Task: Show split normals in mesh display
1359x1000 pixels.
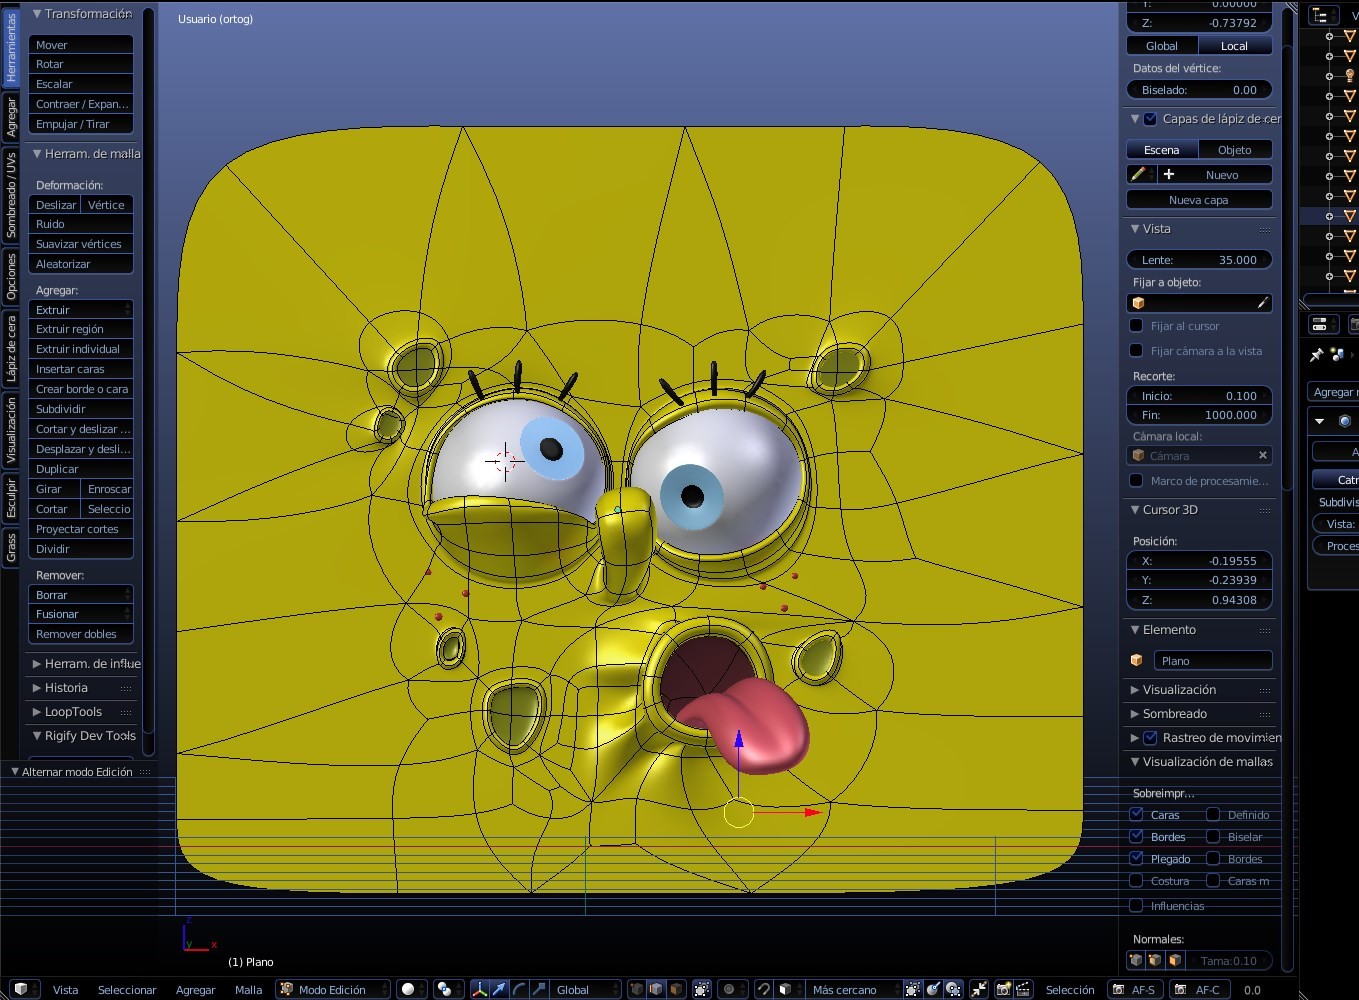Action: [x=1155, y=960]
